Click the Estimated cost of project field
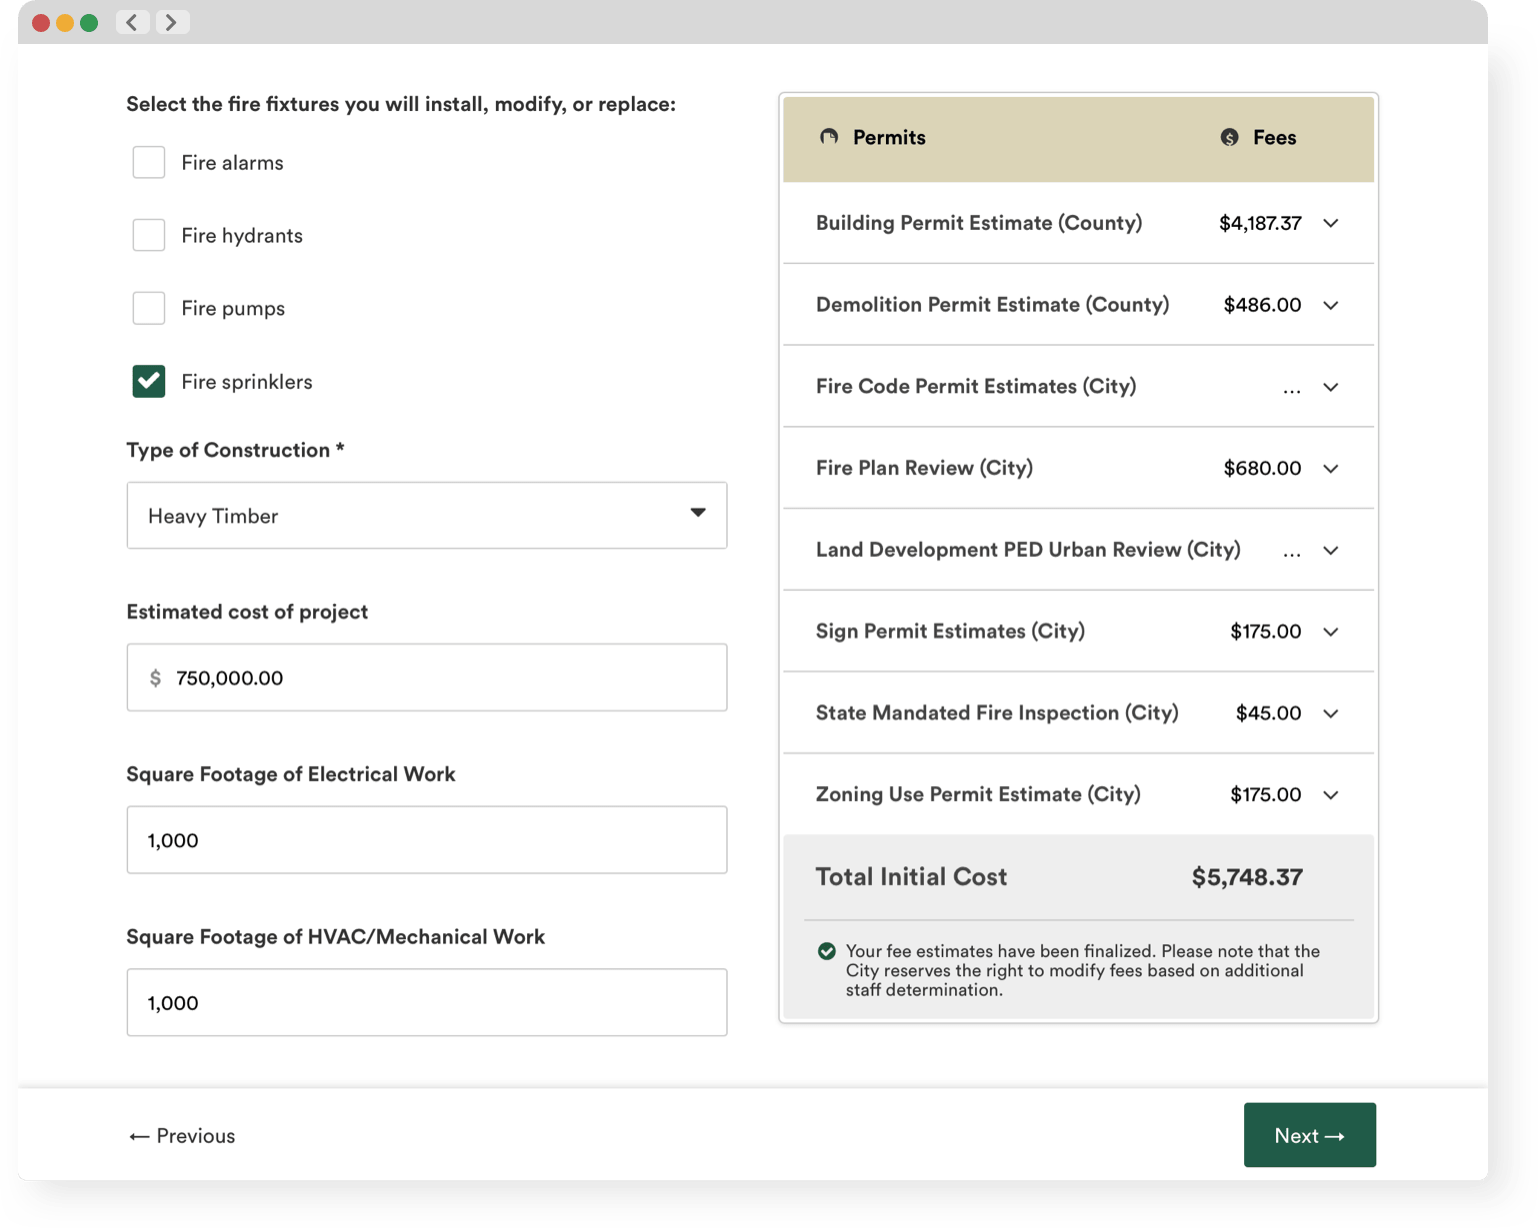This screenshot has height=1230, width=1538. 427,678
